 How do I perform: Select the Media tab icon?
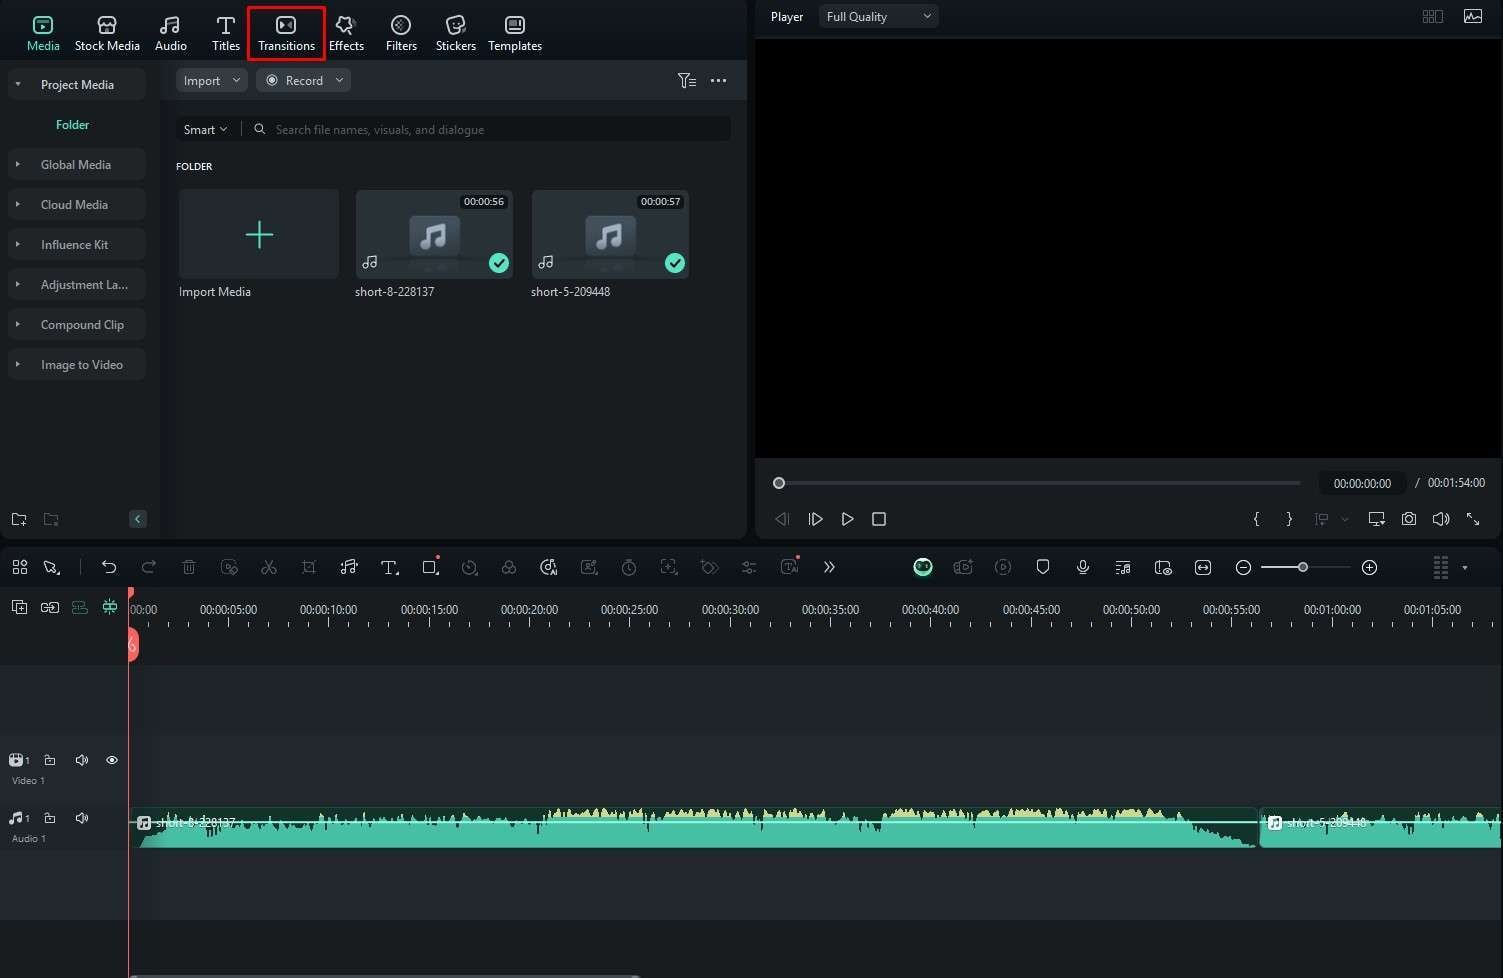[43, 25]
